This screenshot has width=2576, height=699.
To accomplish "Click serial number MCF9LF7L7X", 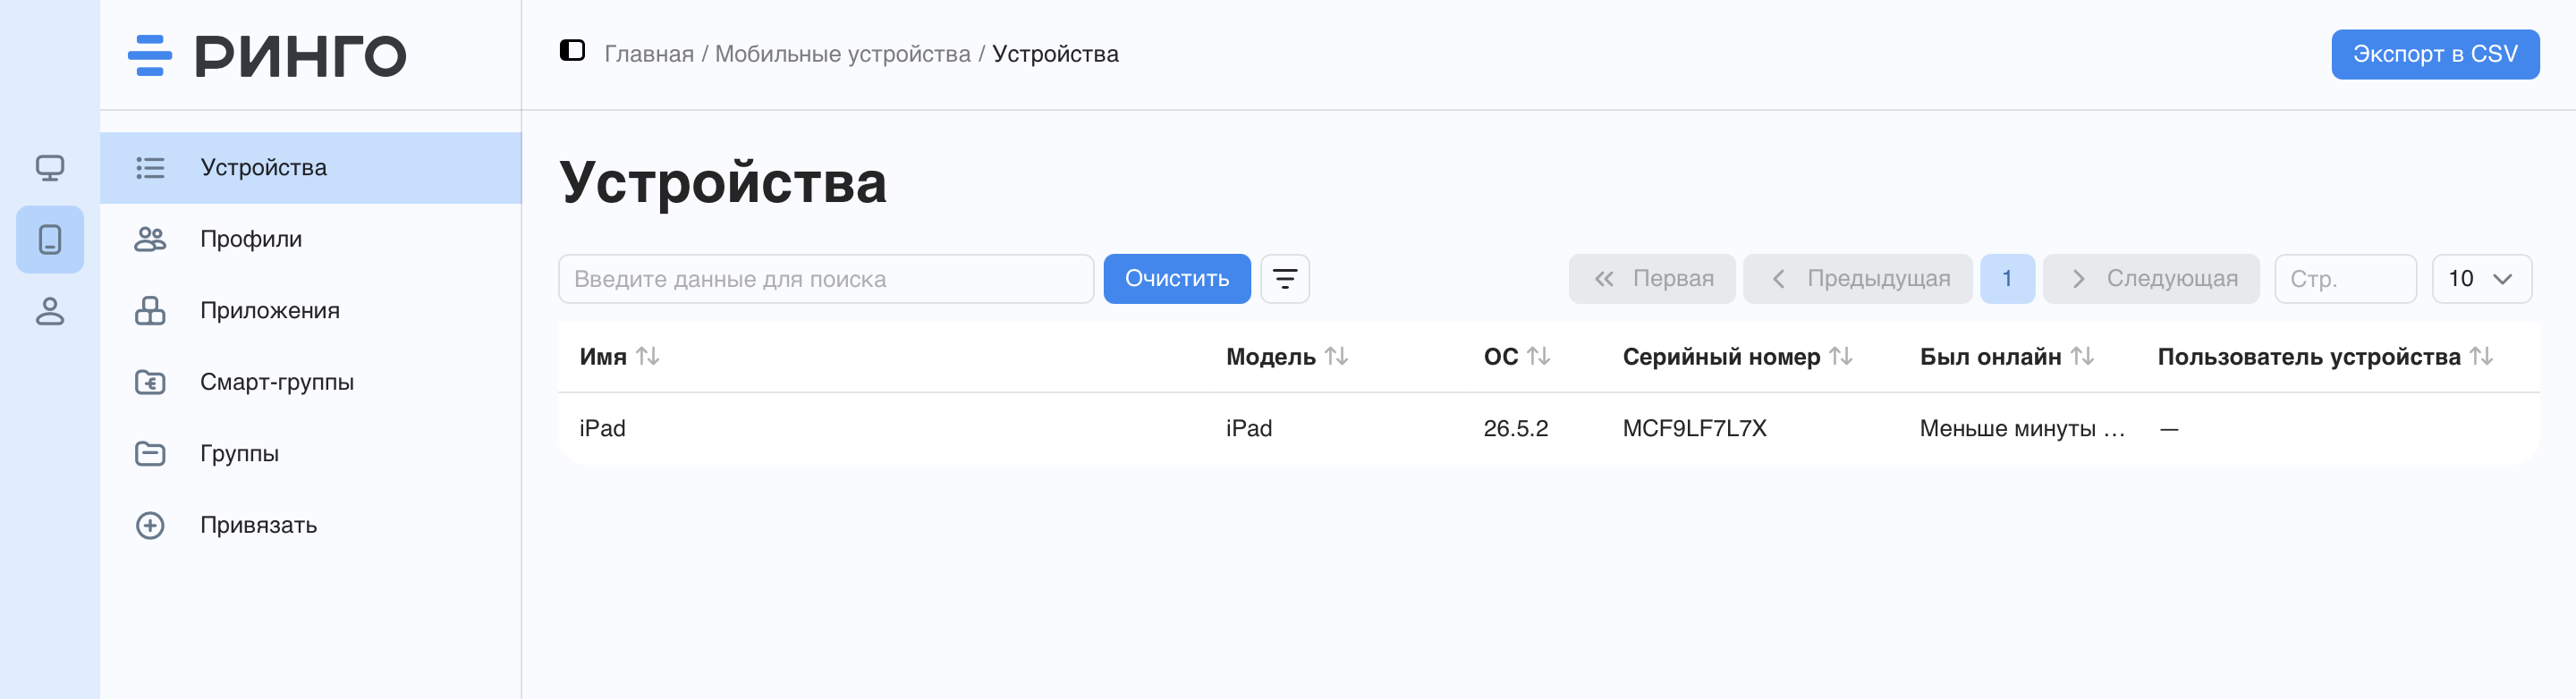I will (1694, 428).
